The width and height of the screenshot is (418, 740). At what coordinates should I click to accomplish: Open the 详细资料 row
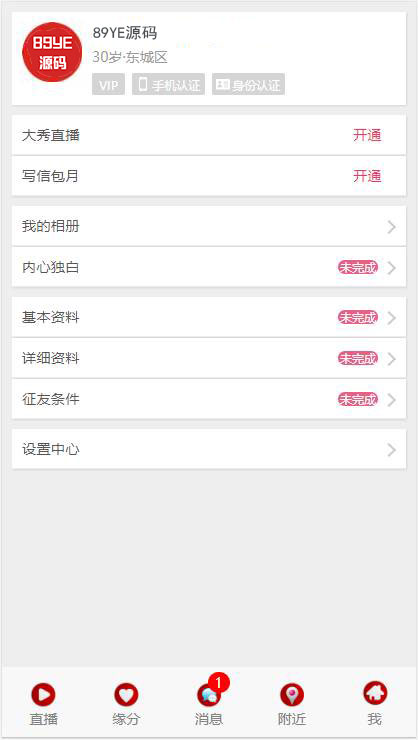(209, 359)
